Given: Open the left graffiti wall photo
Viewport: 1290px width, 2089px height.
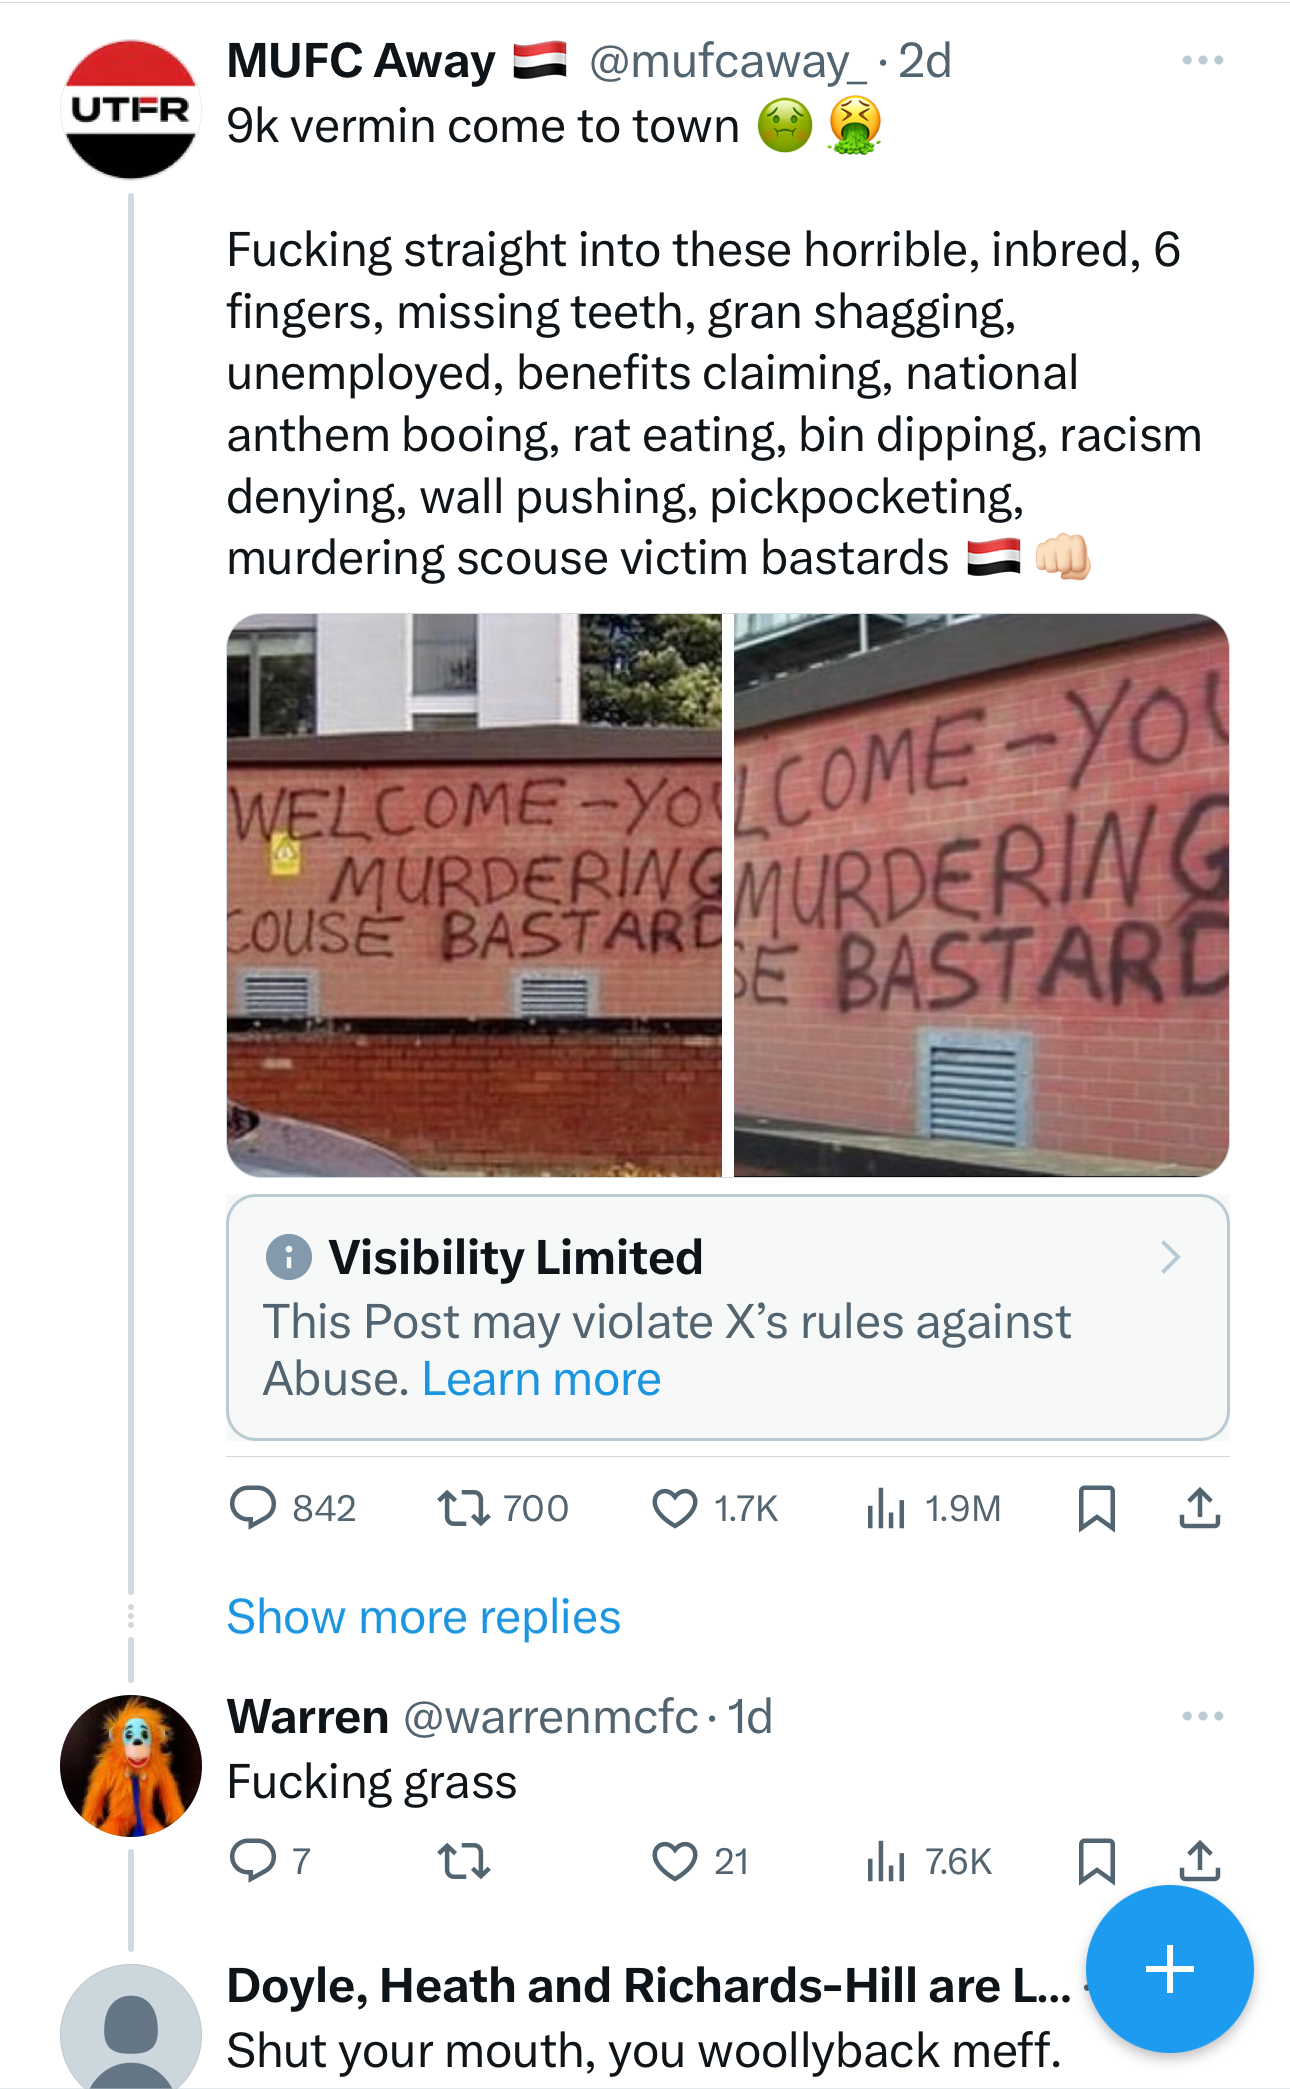Looking at the screenshot, I should (x=474, y=895).
